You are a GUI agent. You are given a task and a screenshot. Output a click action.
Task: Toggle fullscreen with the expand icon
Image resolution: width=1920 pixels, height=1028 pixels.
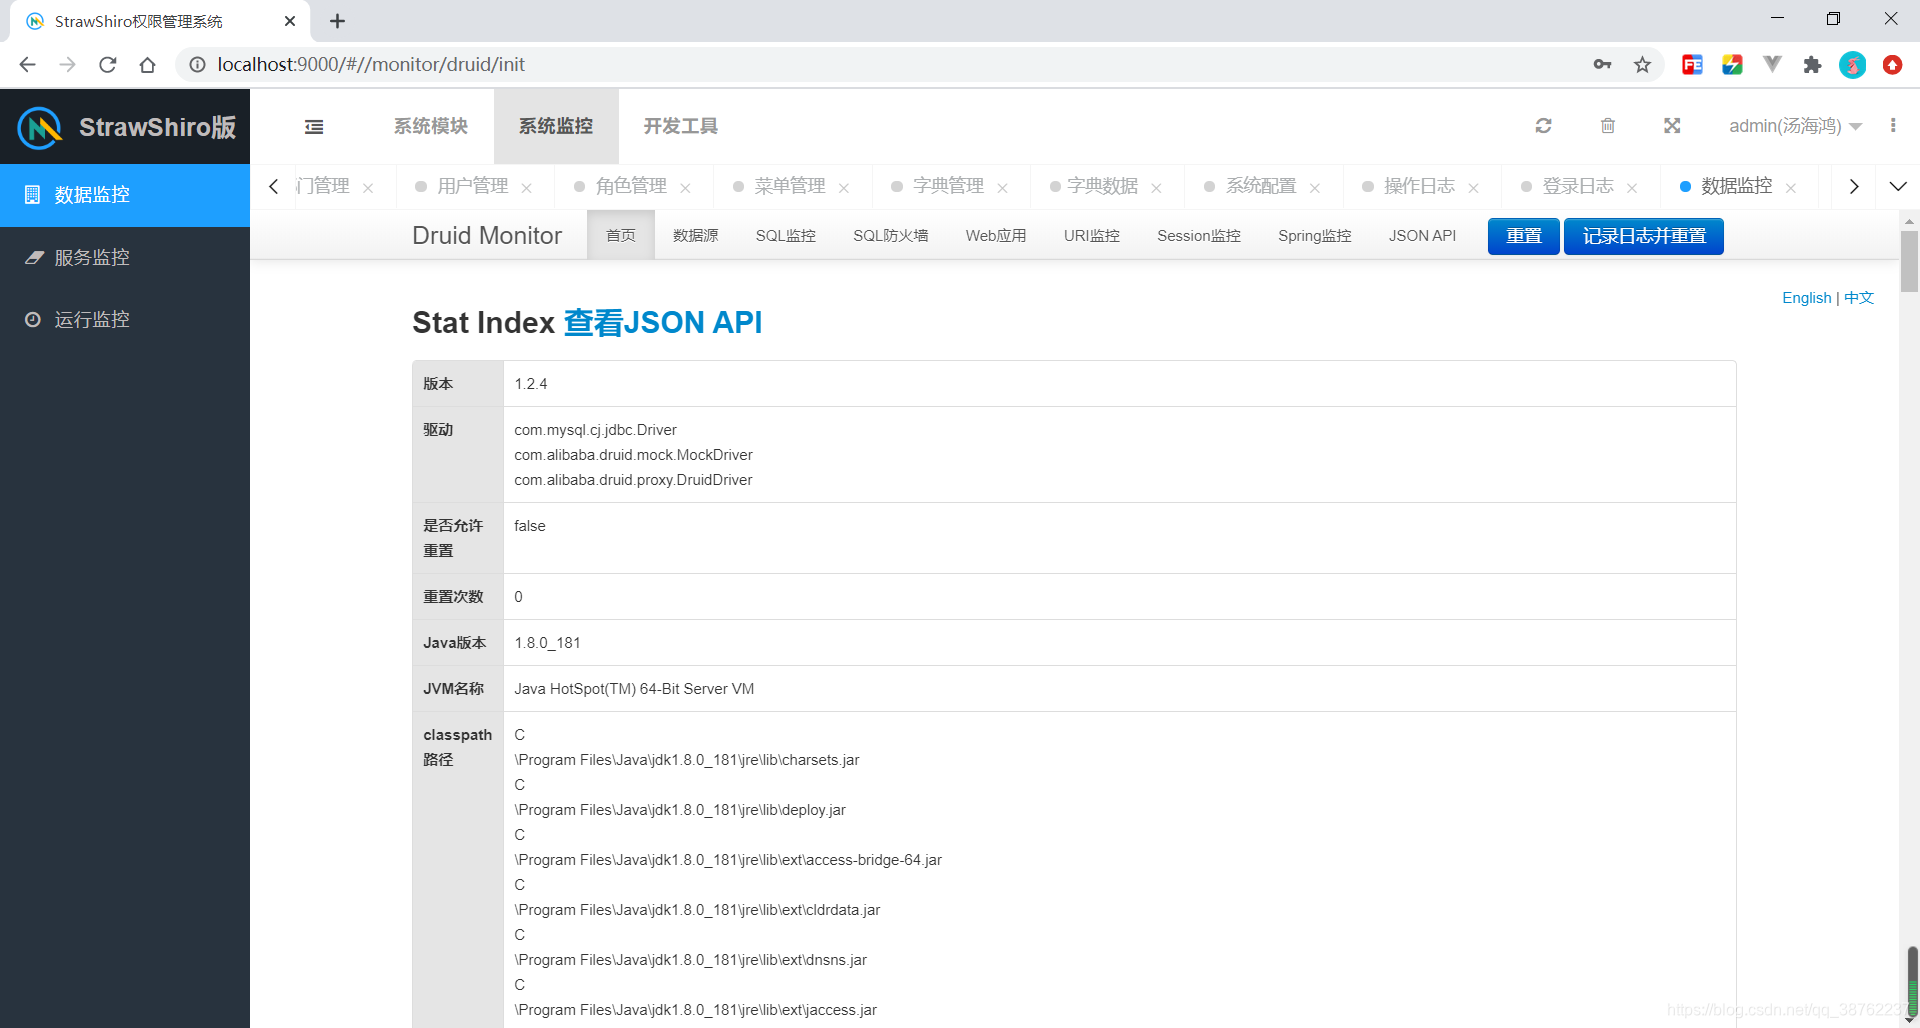(1672, 125)
